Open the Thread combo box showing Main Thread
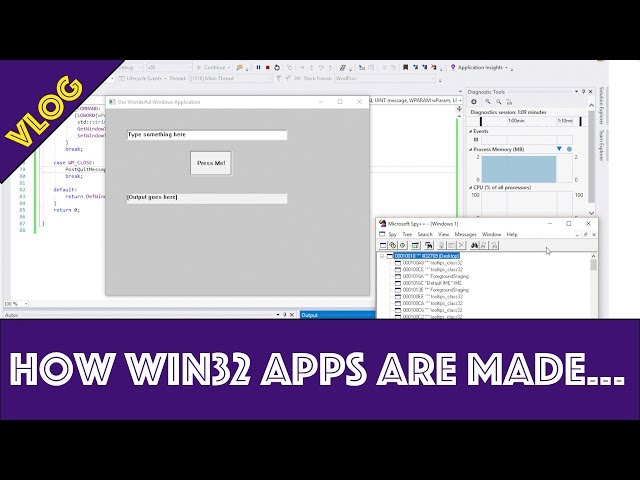The height and width of the screenshot is (480, 640). 231,78
